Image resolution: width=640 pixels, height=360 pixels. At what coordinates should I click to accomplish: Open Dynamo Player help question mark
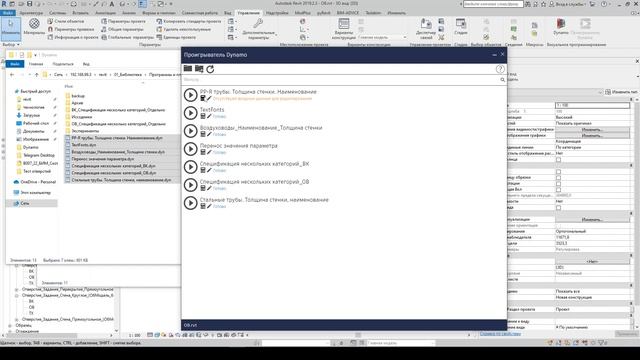pyautogui.click(x=500, y=69)
